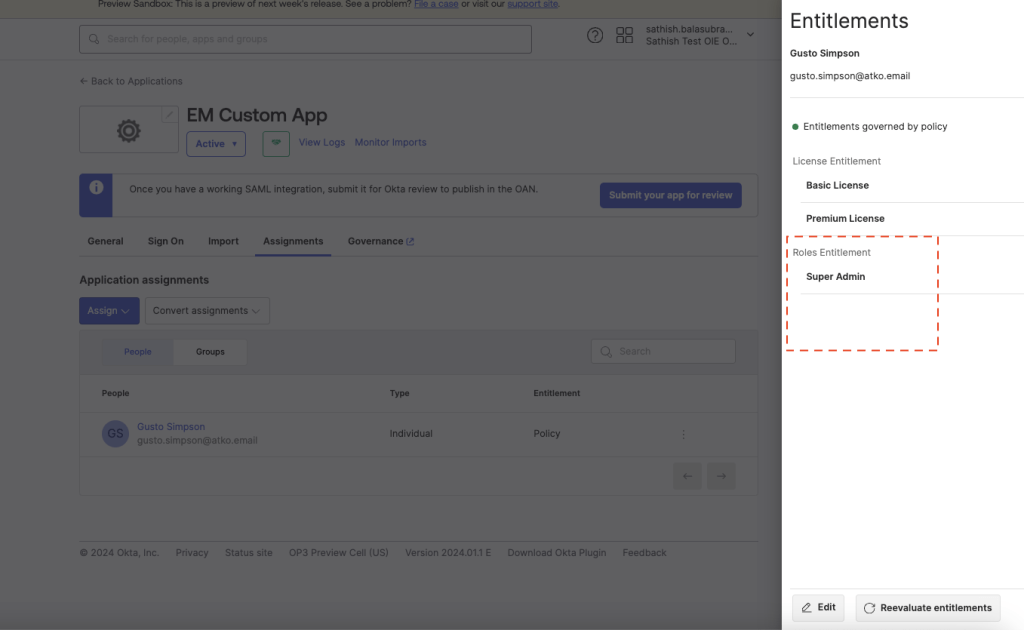The image size is (1024, 630).
Task: Click the green SAML status badge icon
Action: tap(275, 144)
